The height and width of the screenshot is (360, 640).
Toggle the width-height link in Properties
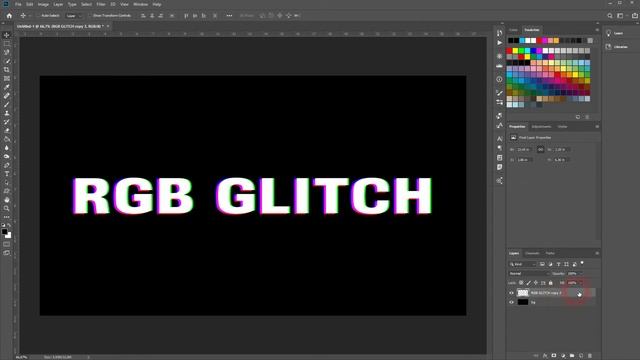coord(540,149)
